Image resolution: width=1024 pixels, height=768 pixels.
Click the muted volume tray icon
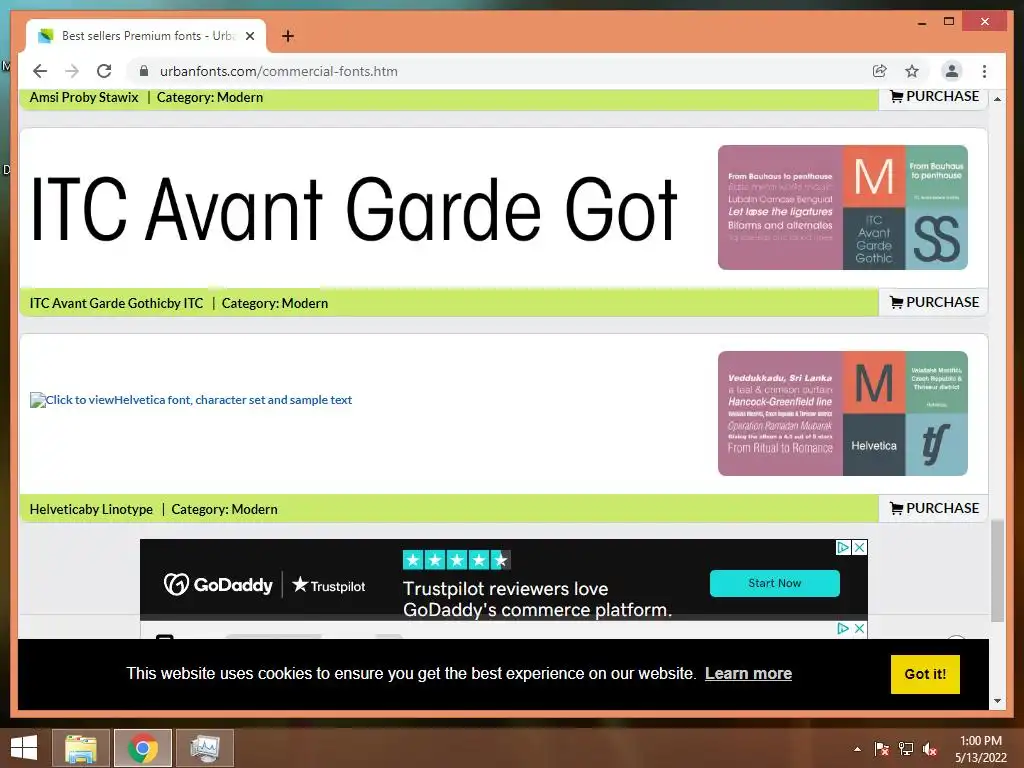(x=930, y=749)
